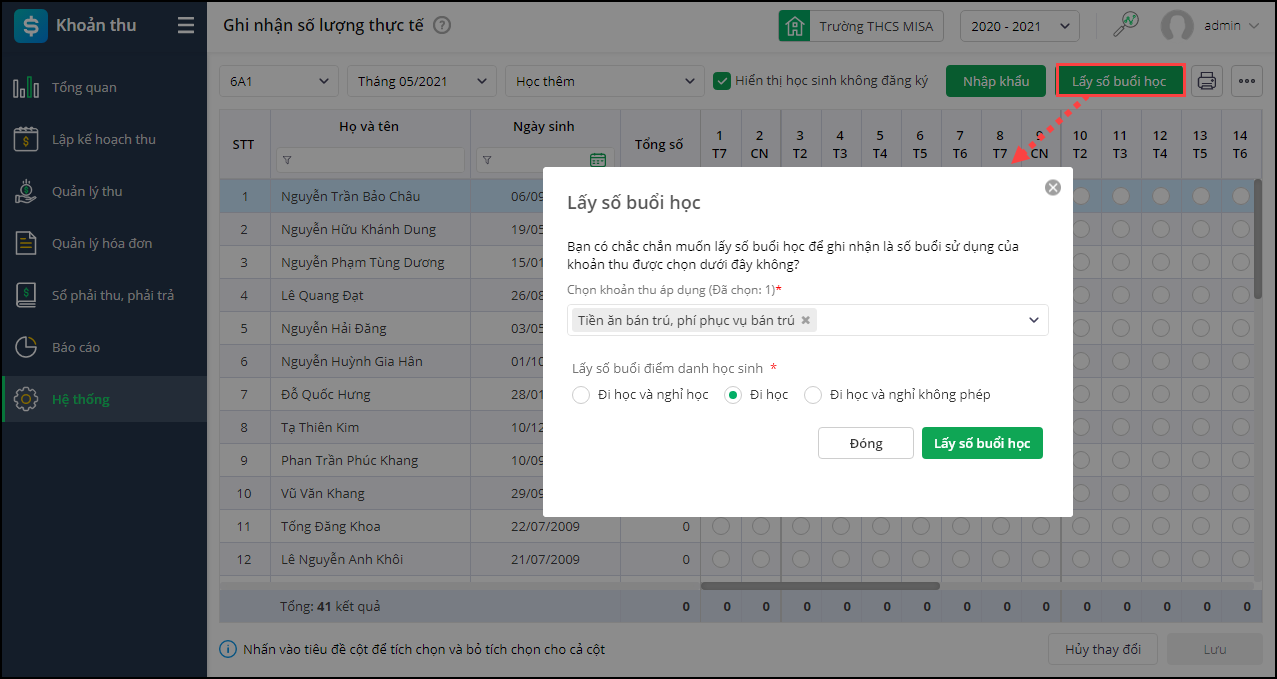The width and height of the screenshot is (1277, 679).
Task: Click the admin user avatar
Action: 1177,26
